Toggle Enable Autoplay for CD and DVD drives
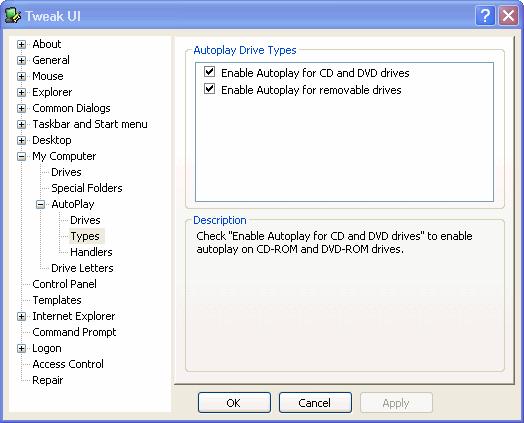The height and width of the screenshot is (423, 524). (x=210, y=72)
